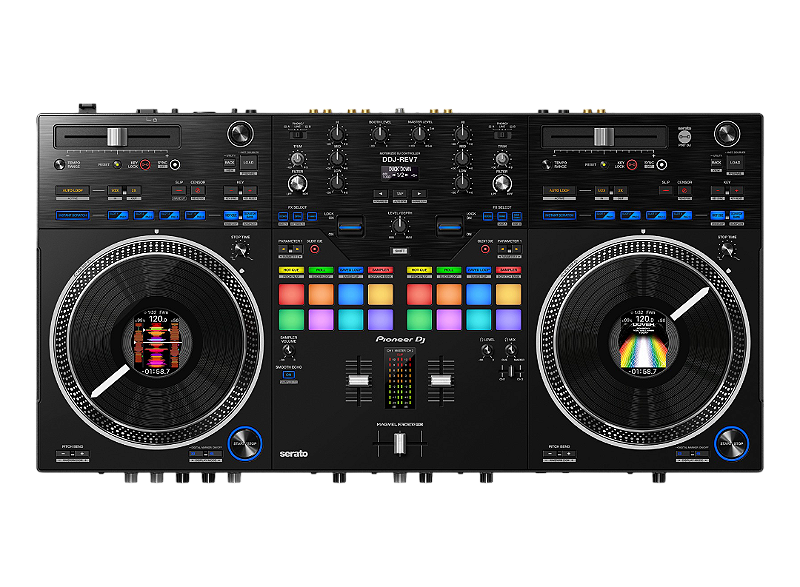800x587 pixels.
Task: Toggle the SMOOTH ECHO ON button
Action: point(289,375)
